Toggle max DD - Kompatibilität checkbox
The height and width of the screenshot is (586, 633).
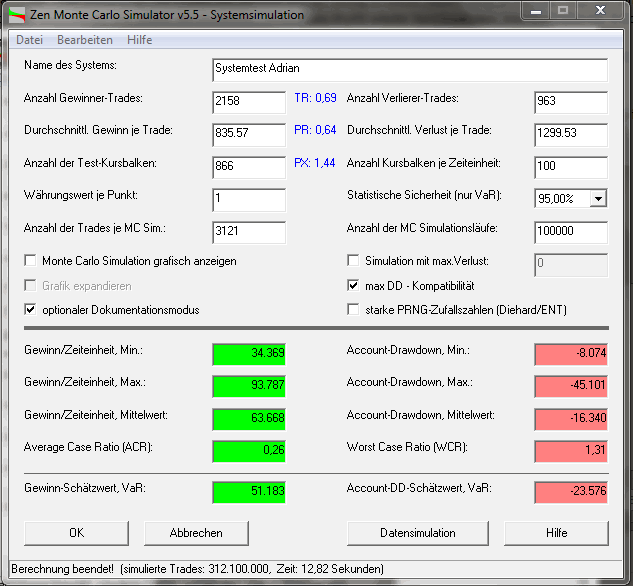(353, 286)
